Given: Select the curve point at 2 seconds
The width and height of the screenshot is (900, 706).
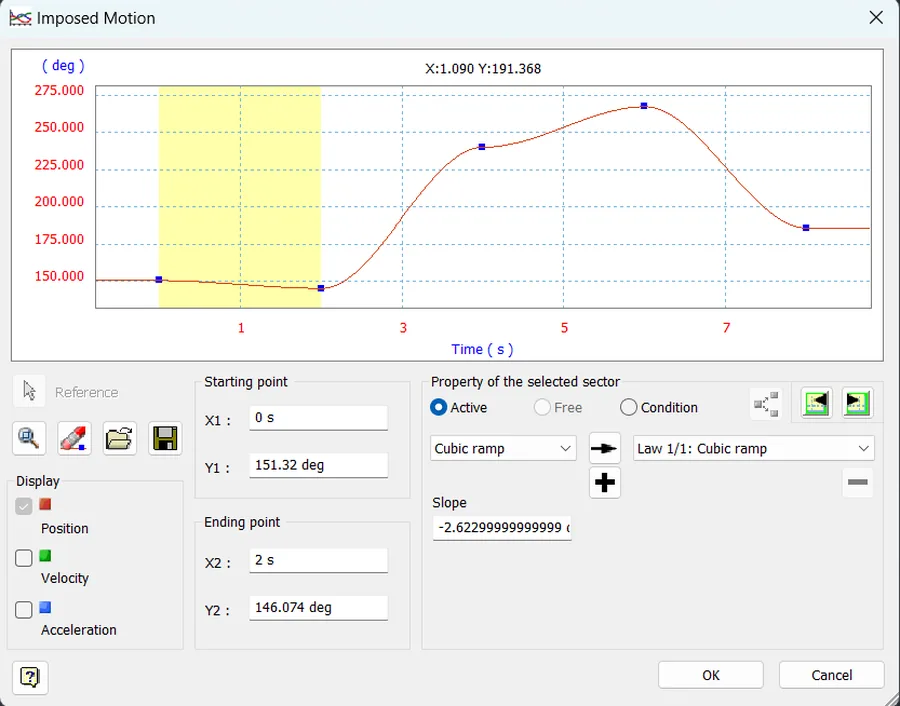Looking at the screenshot, I should point(321,288).
